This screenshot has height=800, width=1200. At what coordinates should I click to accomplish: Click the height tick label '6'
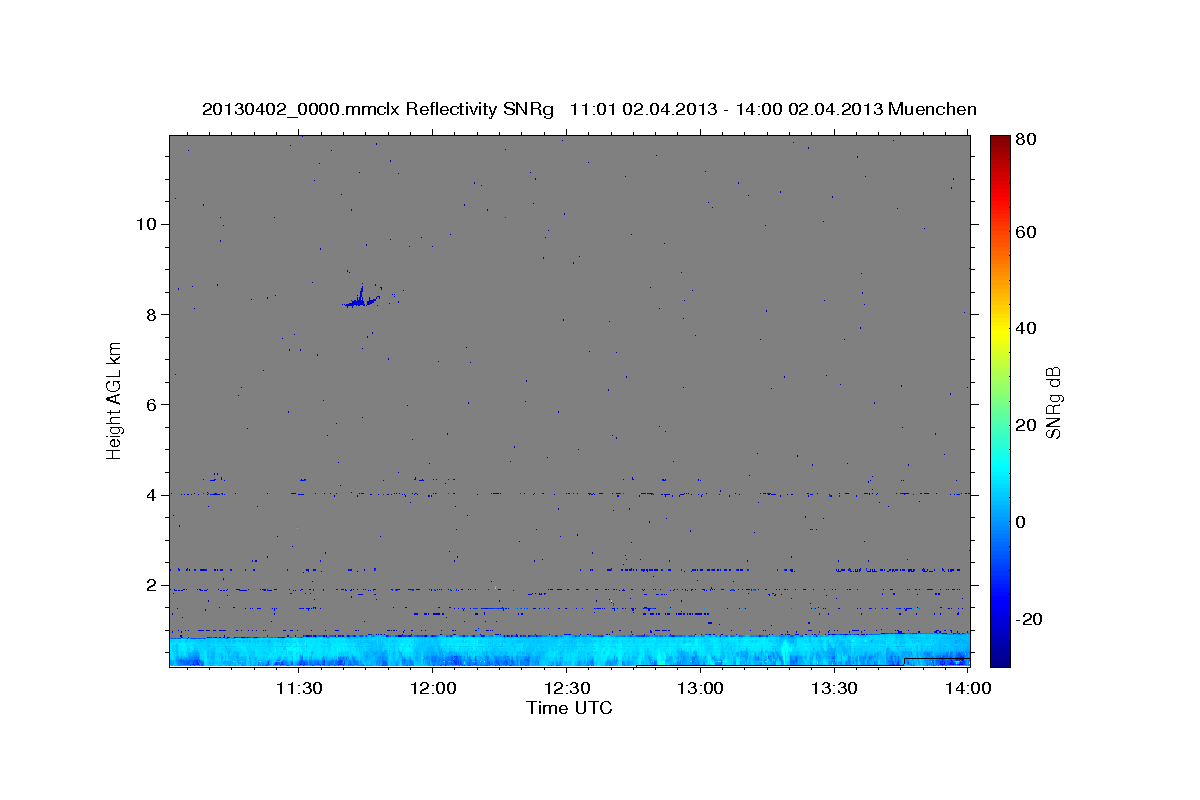(150, 404)
